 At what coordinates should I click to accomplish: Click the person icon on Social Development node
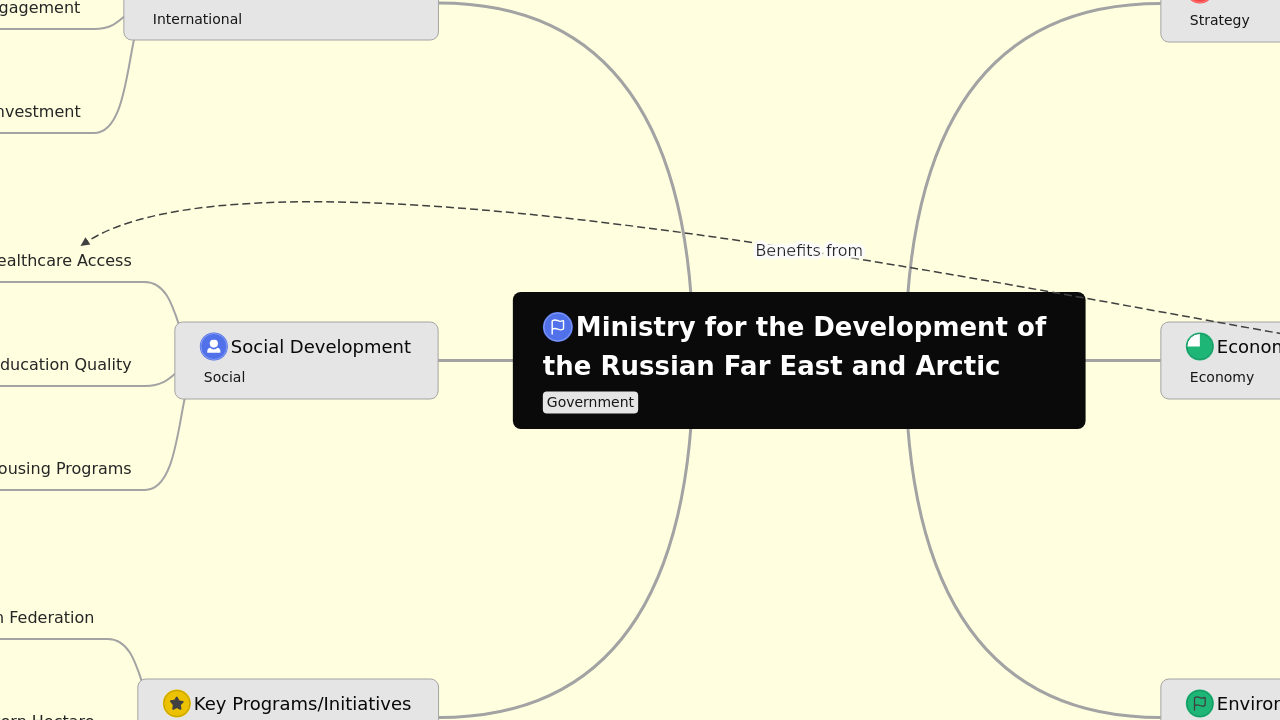tap(214, 347)
